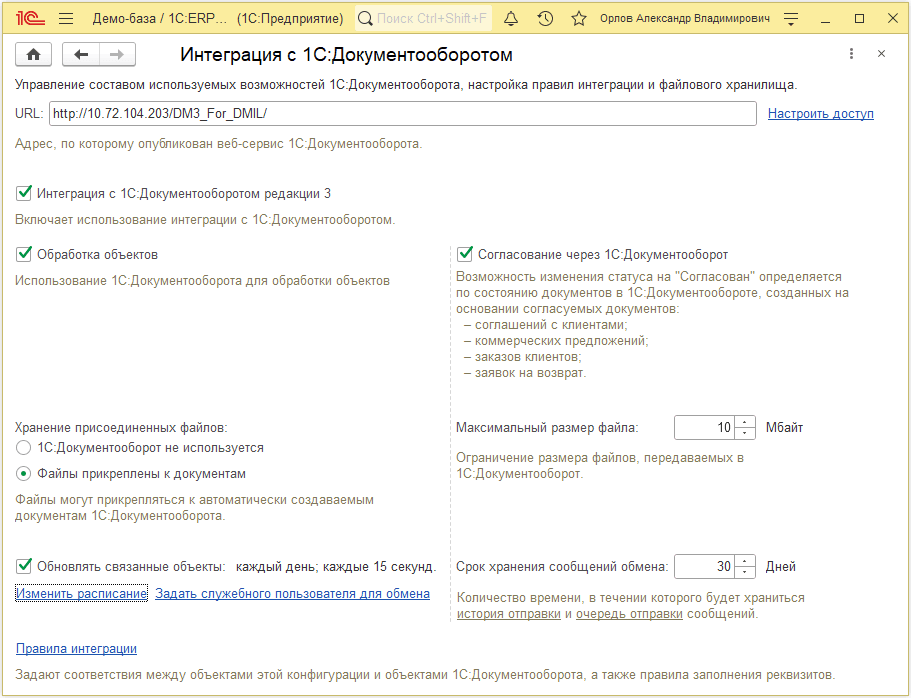This screenshot has height=698, width=911.
Task: Toggle Обновлять связанные объекты checkbox
Action: (x=24, y=566)
